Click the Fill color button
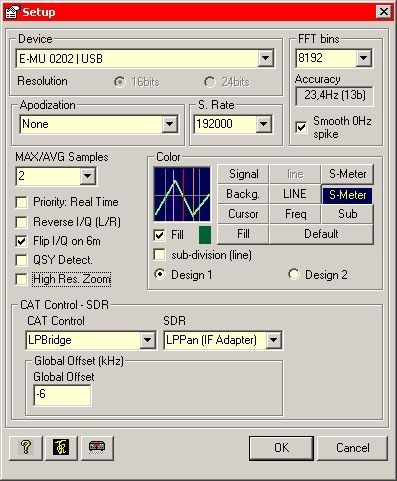397x481 pixels. click(x=243, y=234)
